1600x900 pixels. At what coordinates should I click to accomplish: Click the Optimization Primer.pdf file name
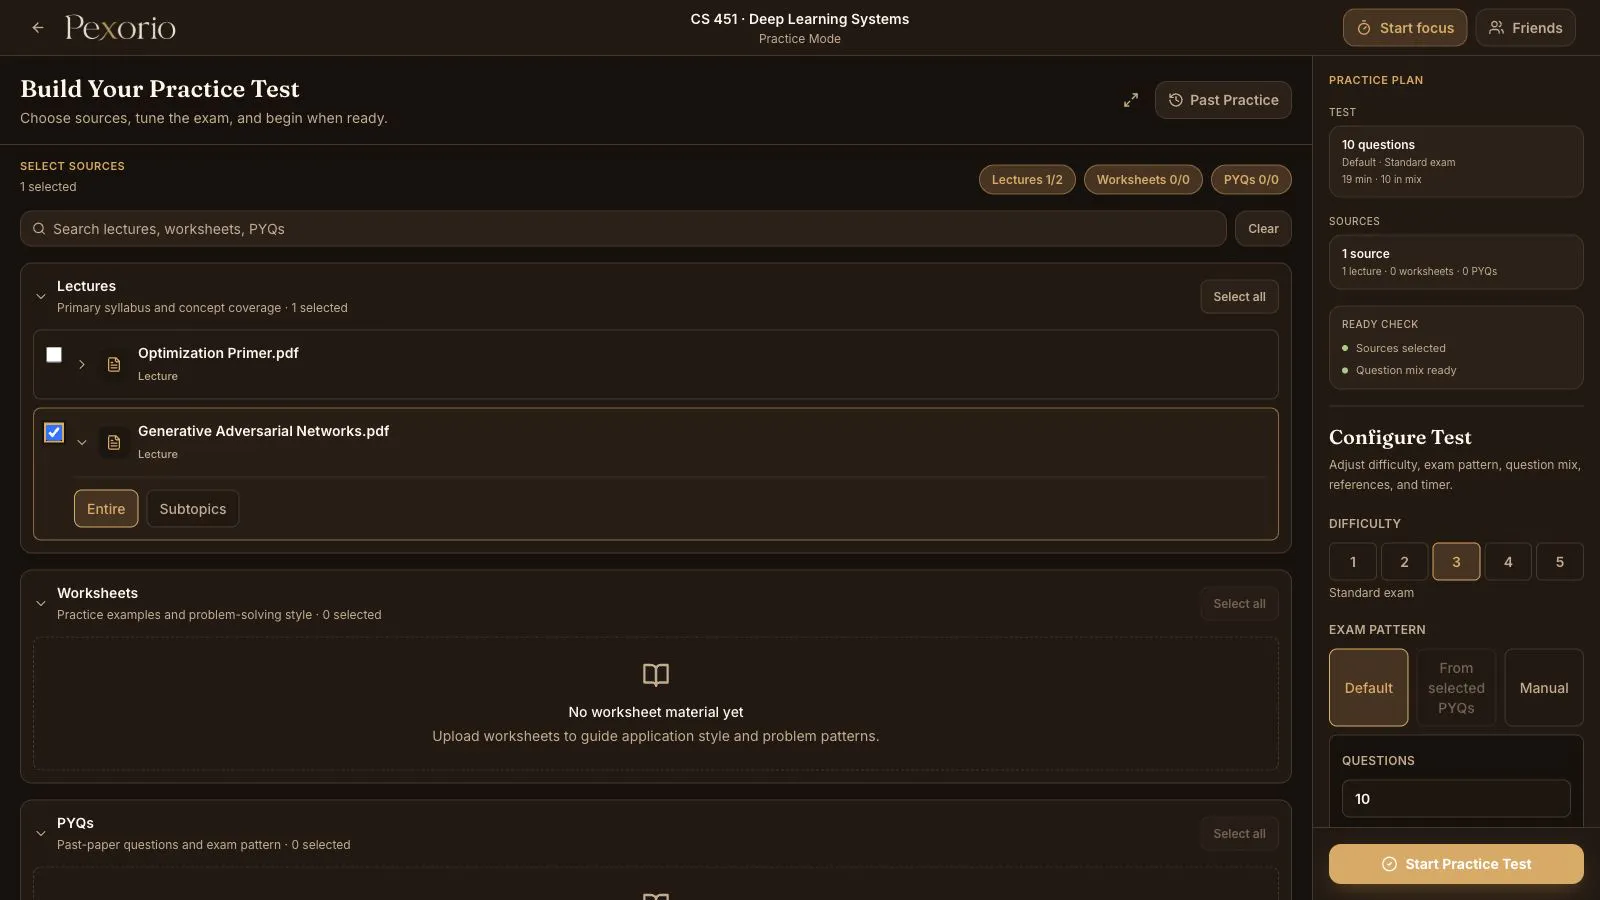[218, 353]
